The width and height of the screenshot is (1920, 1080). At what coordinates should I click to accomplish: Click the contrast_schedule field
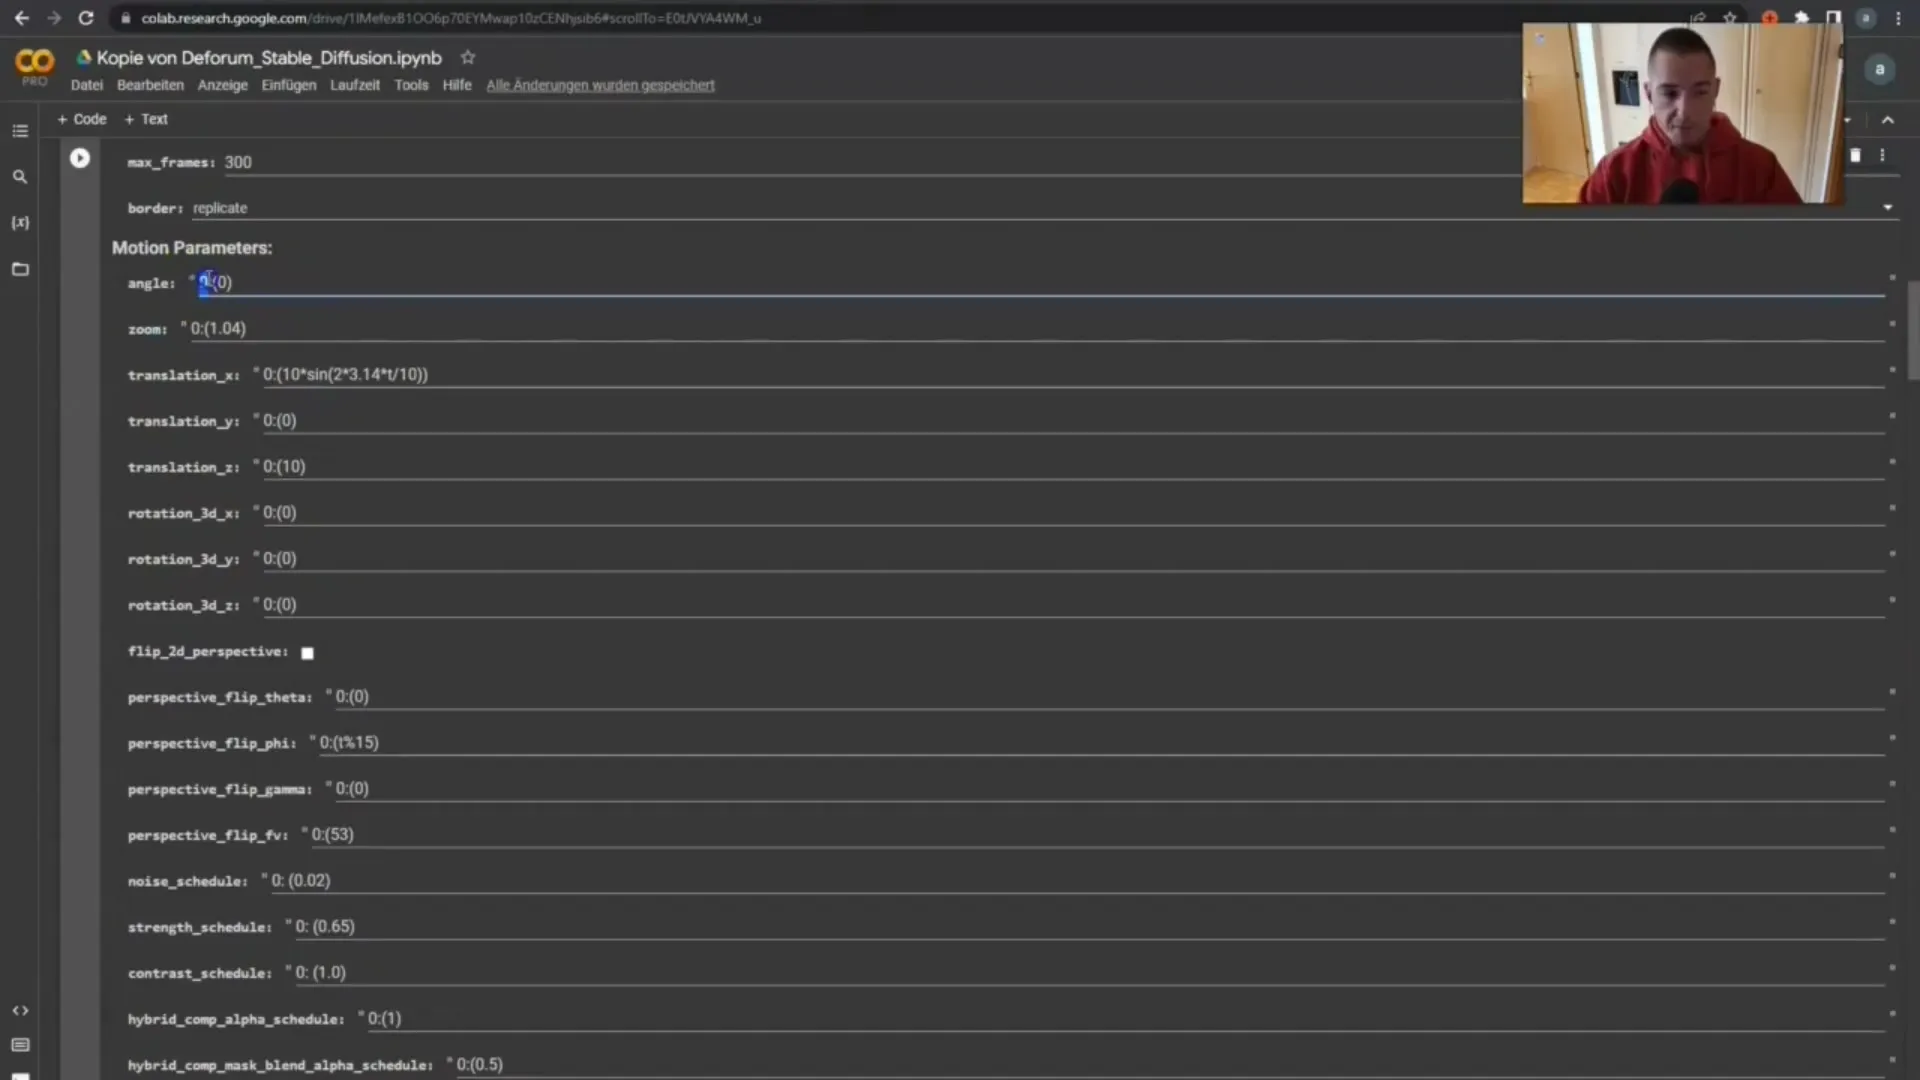[1088, 973]
